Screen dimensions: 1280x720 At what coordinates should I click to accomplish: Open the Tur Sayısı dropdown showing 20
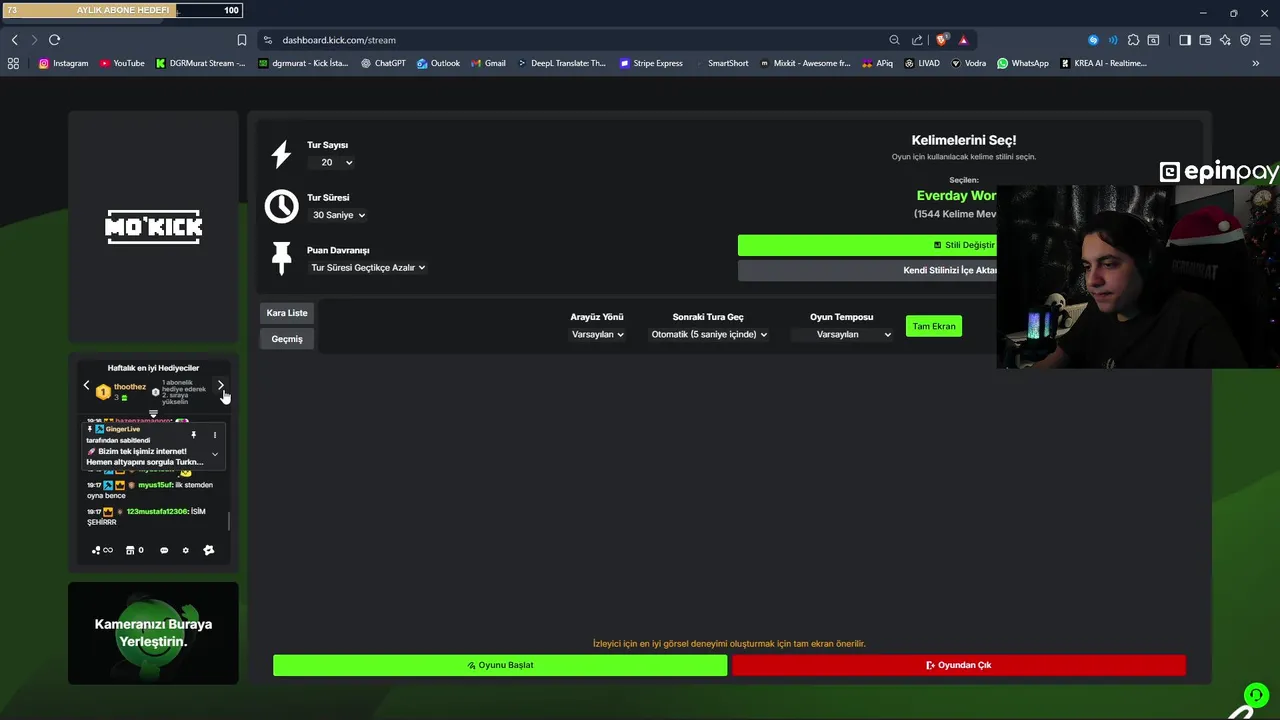tap(331, 162)
